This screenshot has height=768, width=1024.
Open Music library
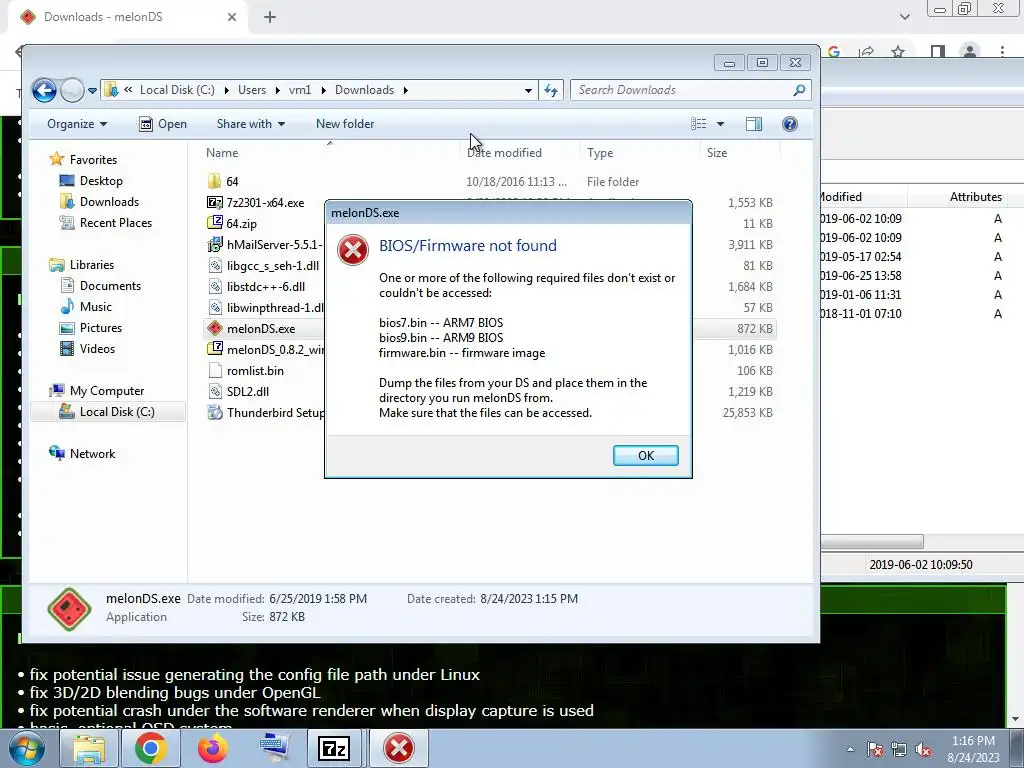click(95, 307)
